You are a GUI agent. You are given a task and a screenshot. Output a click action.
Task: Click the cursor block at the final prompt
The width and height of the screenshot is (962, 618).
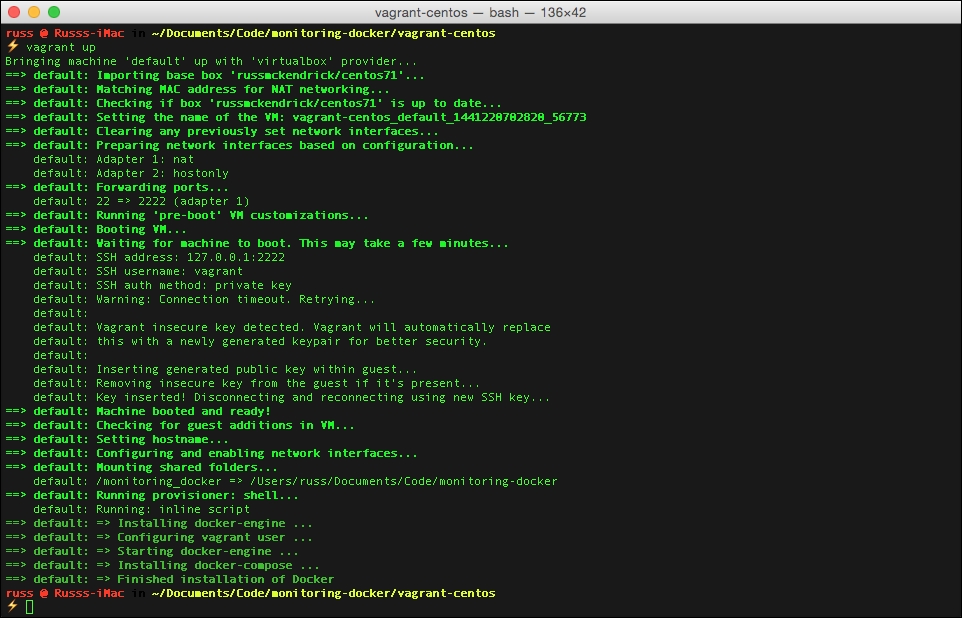pos(29,607)
